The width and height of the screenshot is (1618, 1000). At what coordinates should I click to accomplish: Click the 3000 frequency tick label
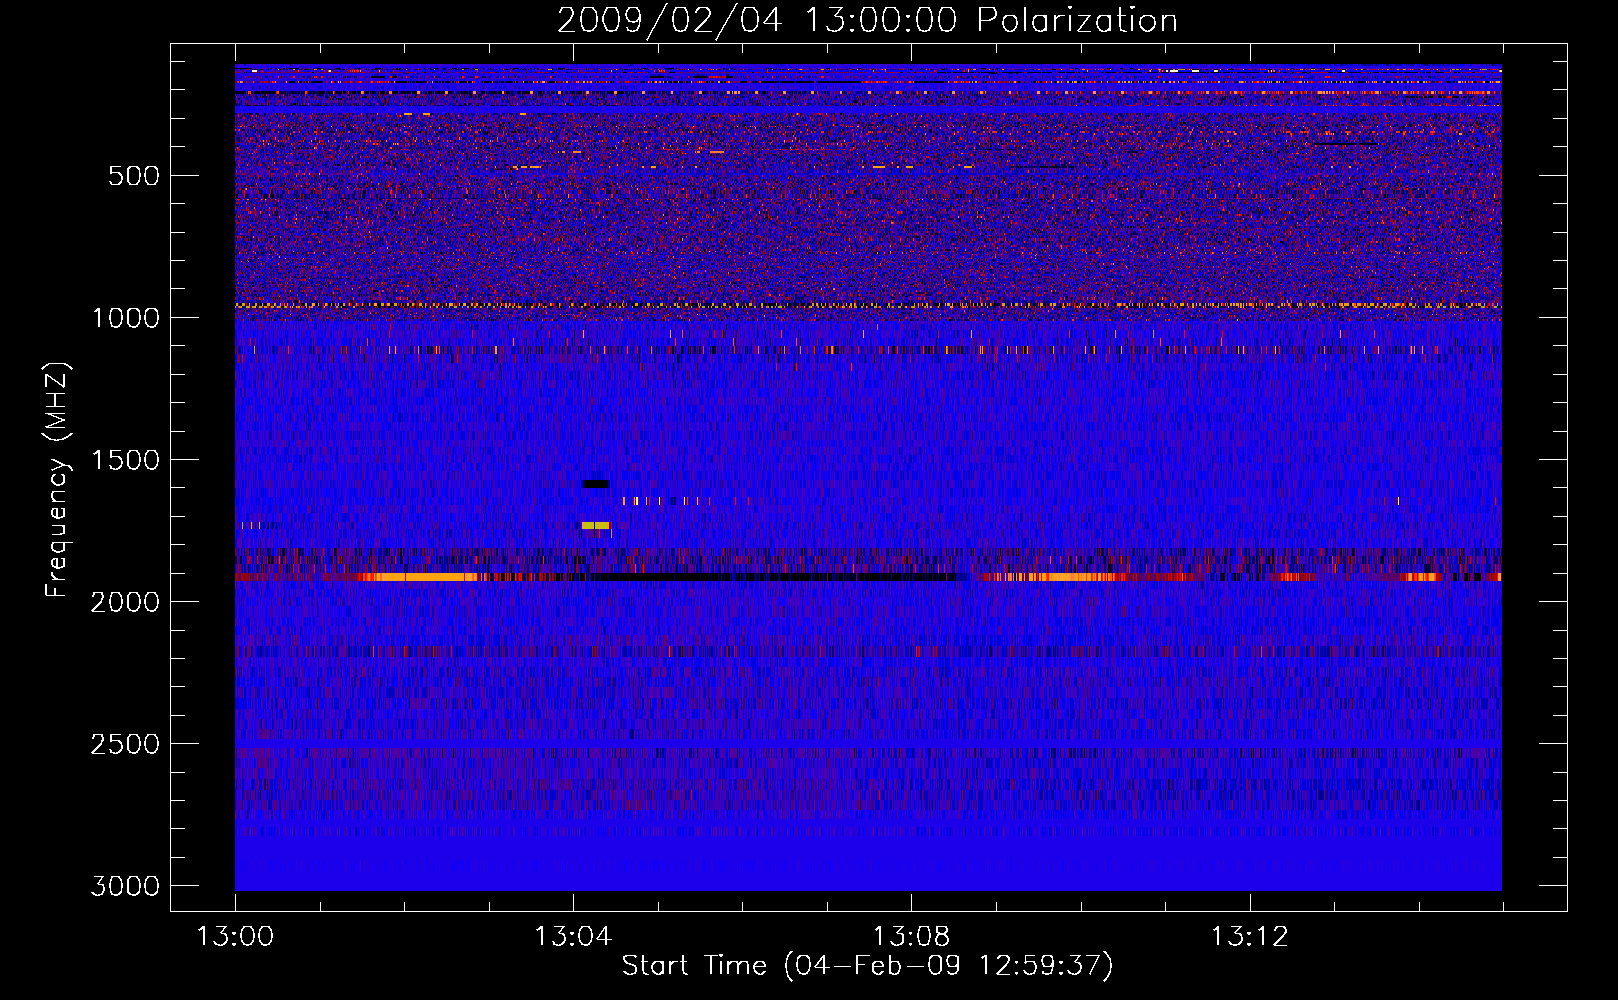[x=125, y=886]
